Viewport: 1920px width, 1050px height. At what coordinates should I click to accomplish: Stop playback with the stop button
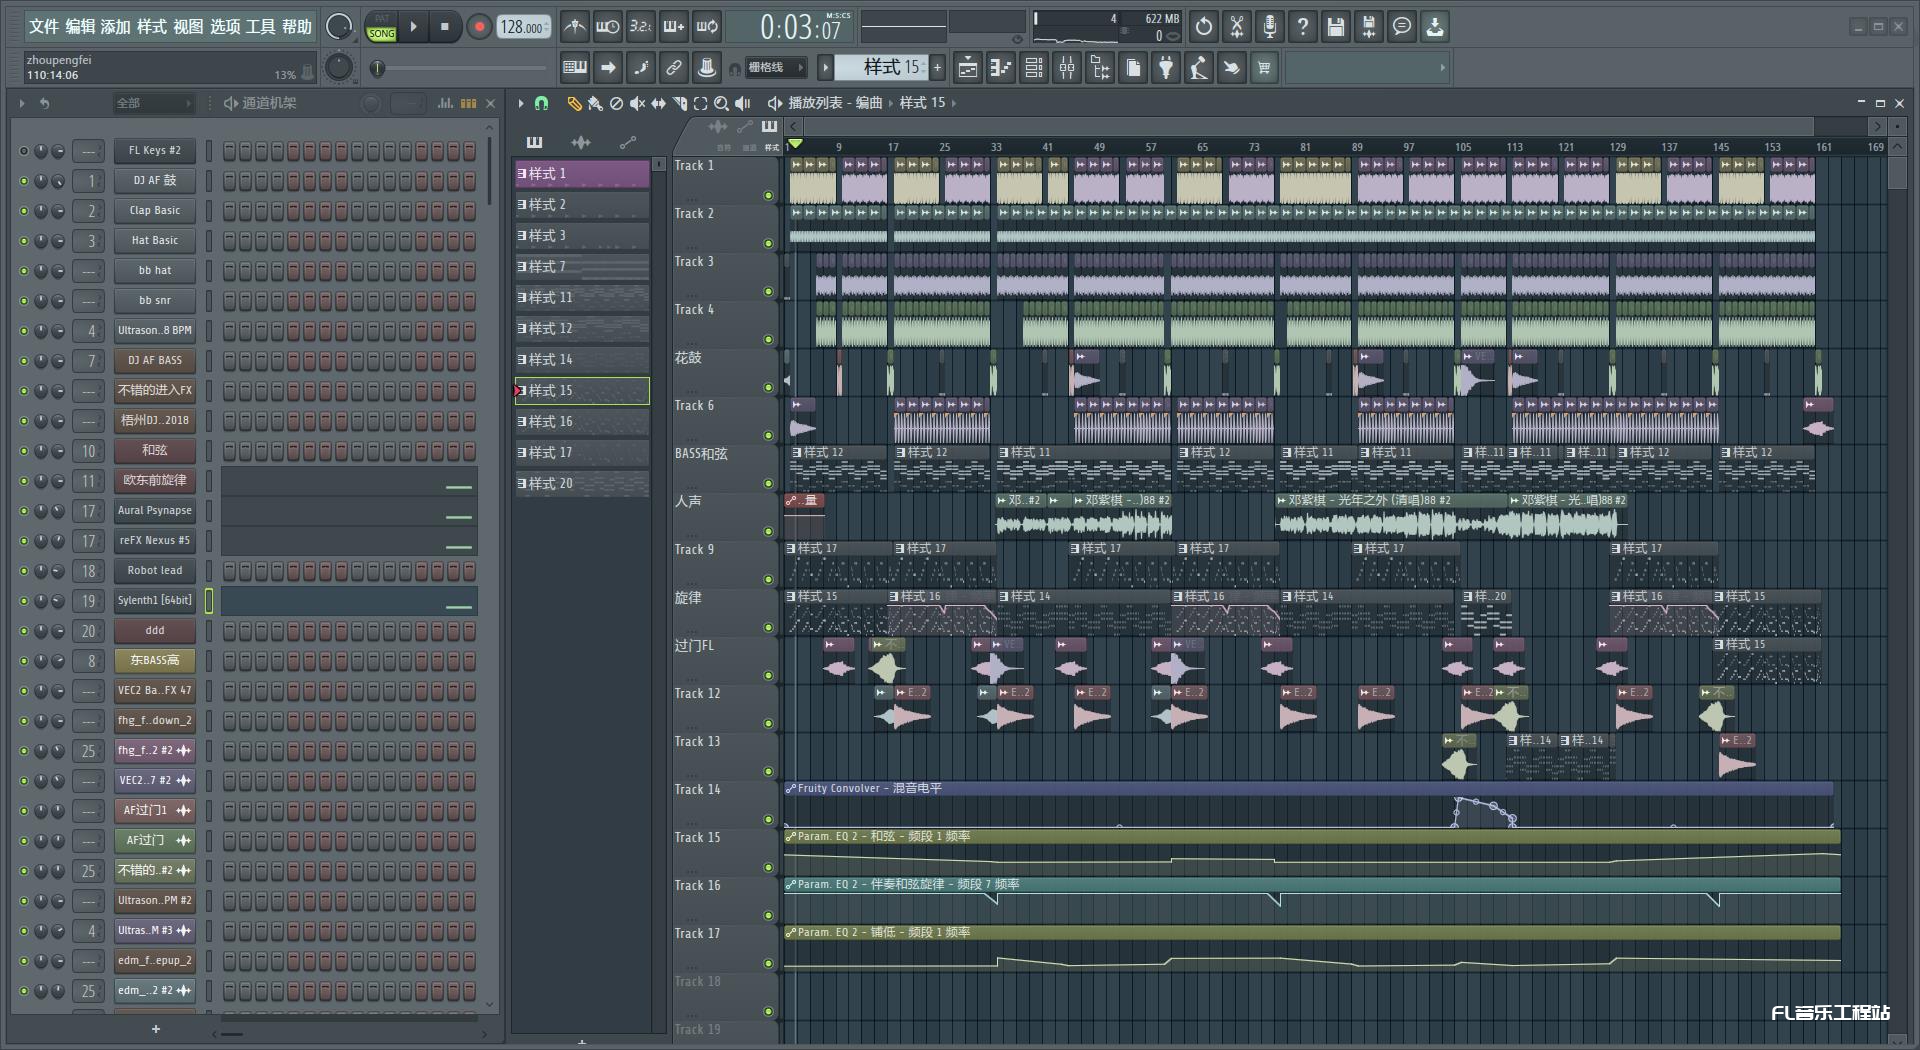(x=445, y=27)
